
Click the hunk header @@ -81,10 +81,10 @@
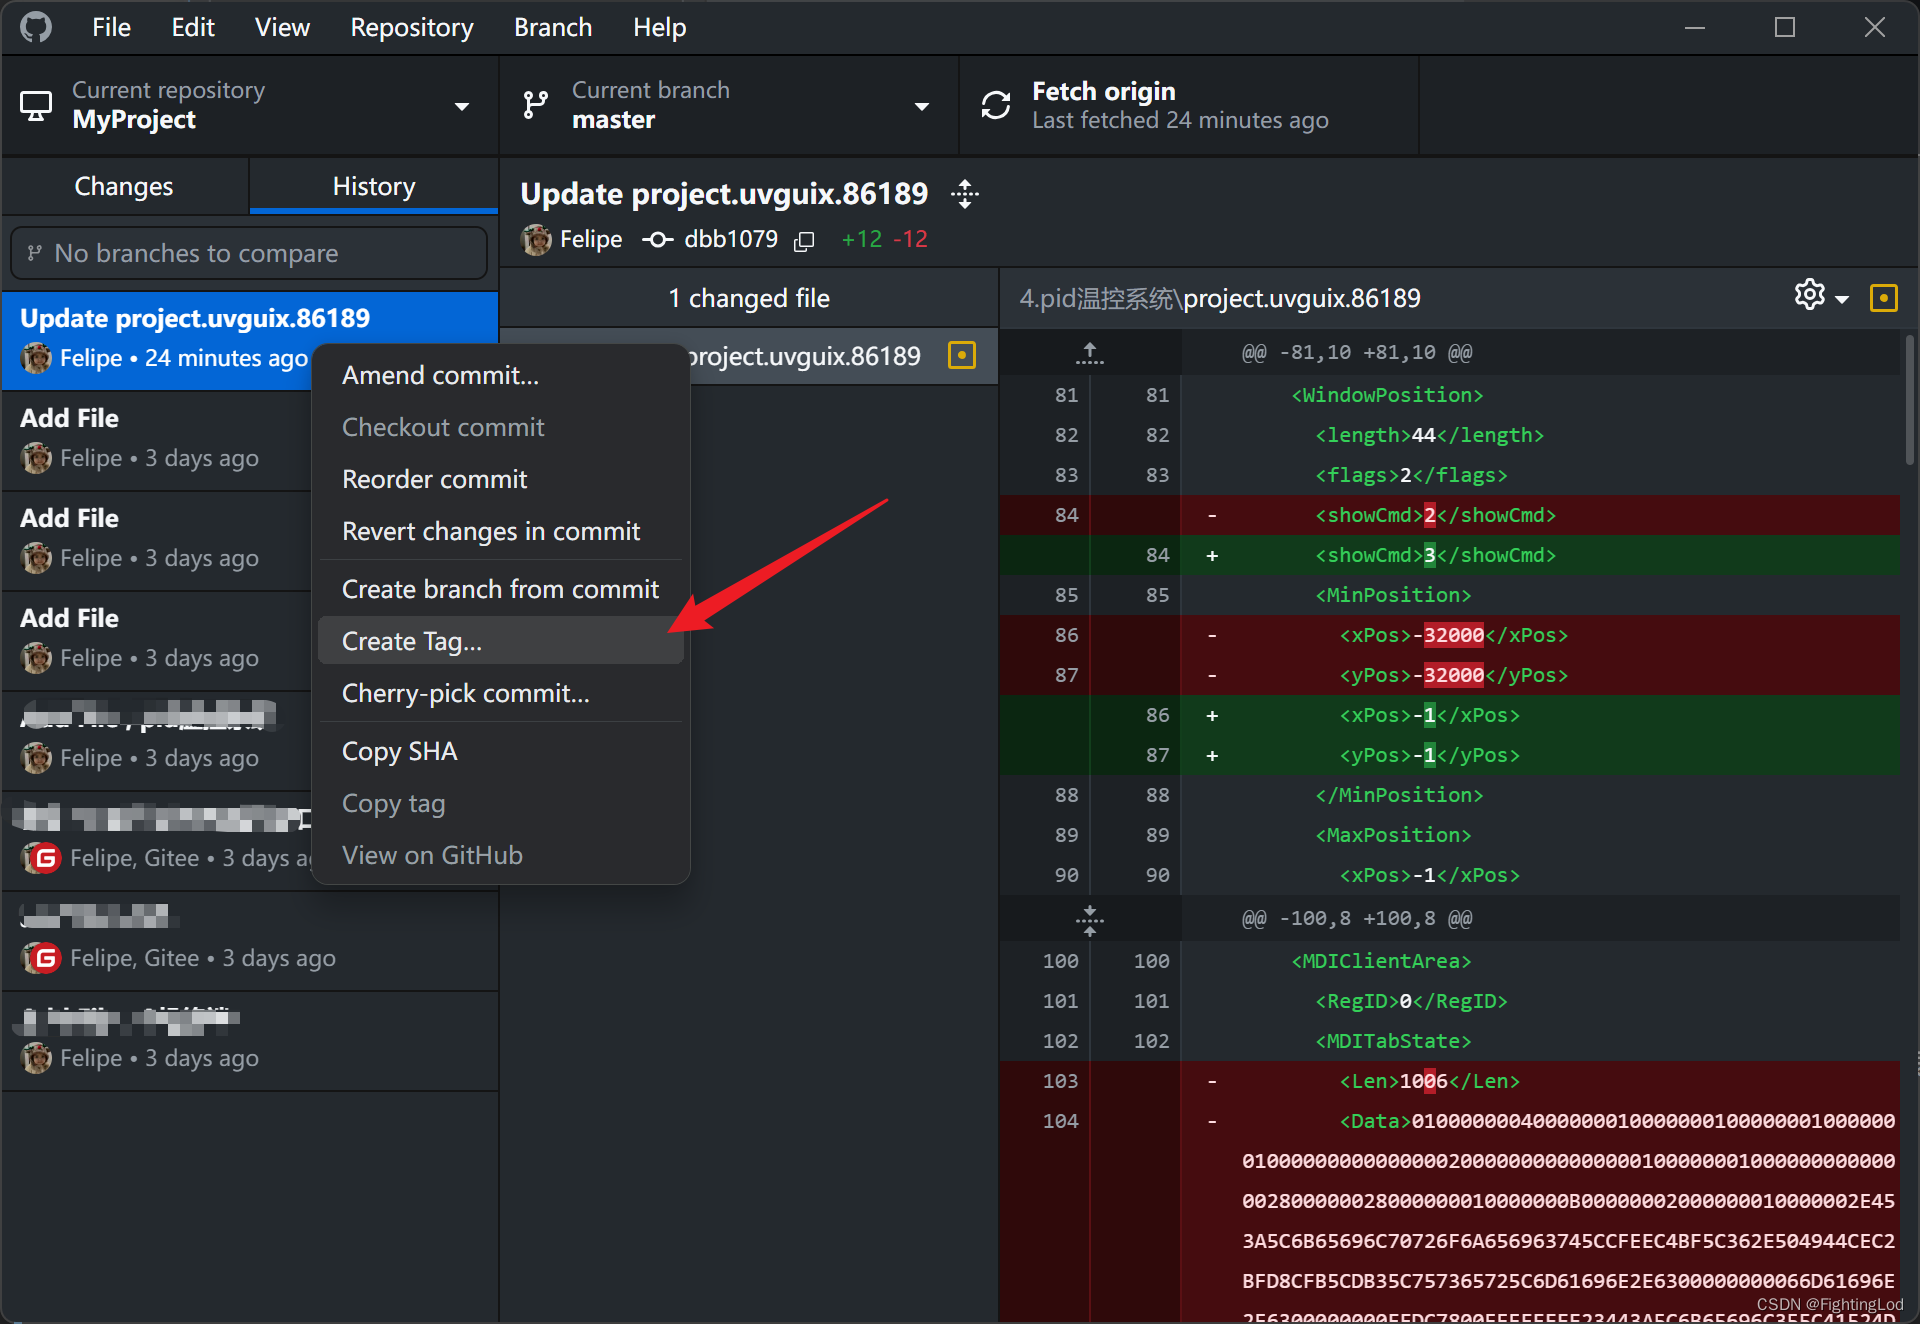pos(1356,352)
